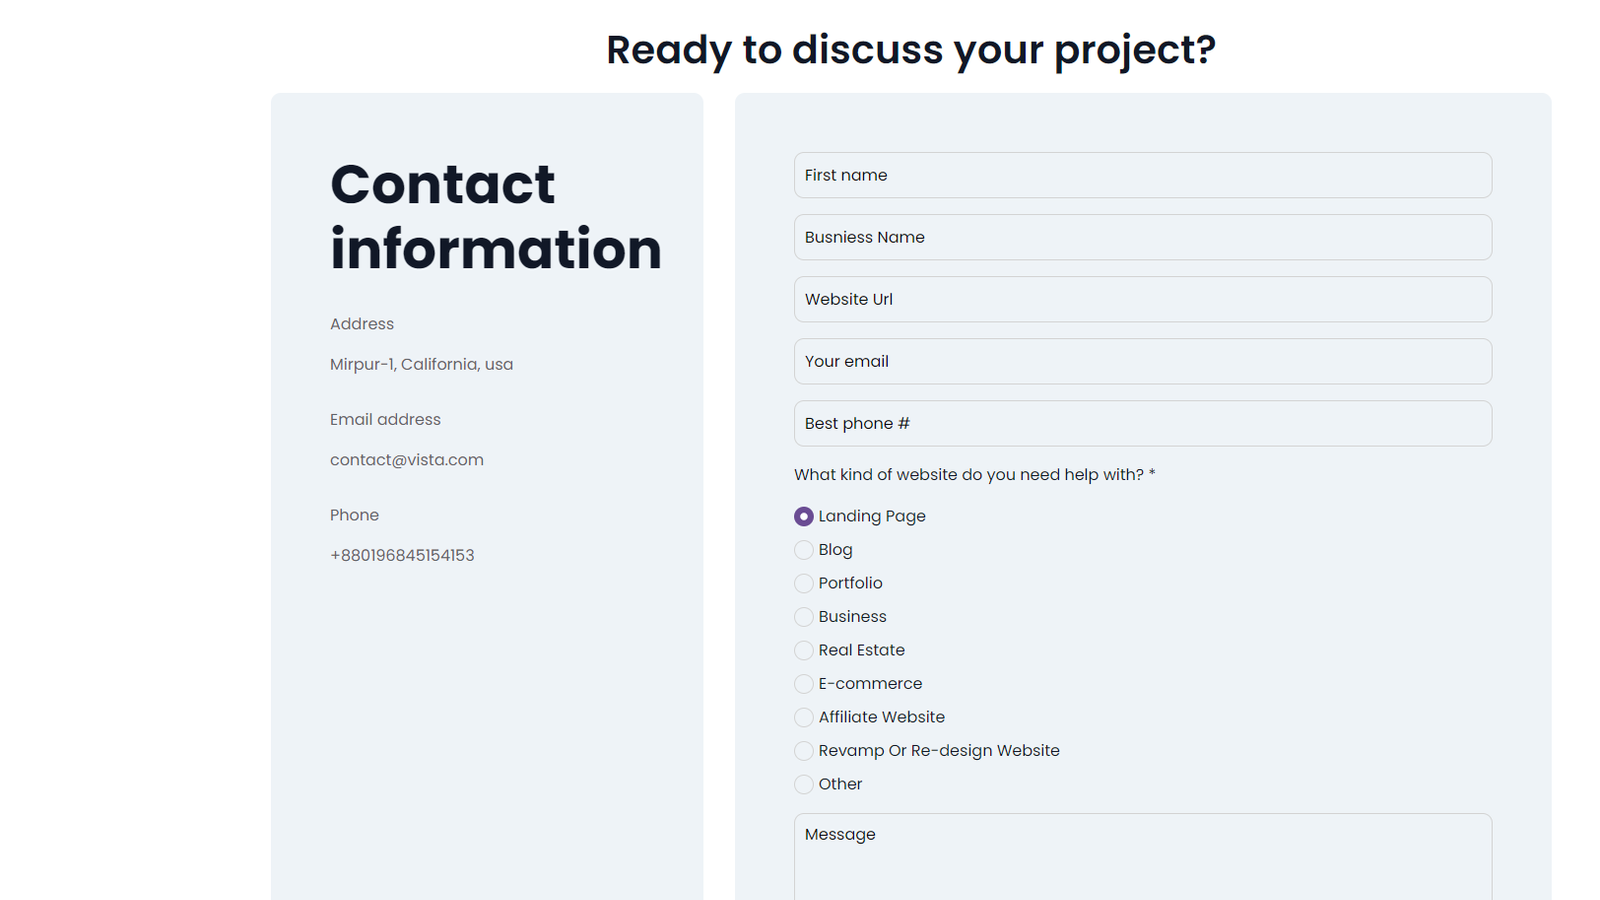Click into the Website Url field
This screenshot has height=900, width=1600.
[x=1142, y=299]
